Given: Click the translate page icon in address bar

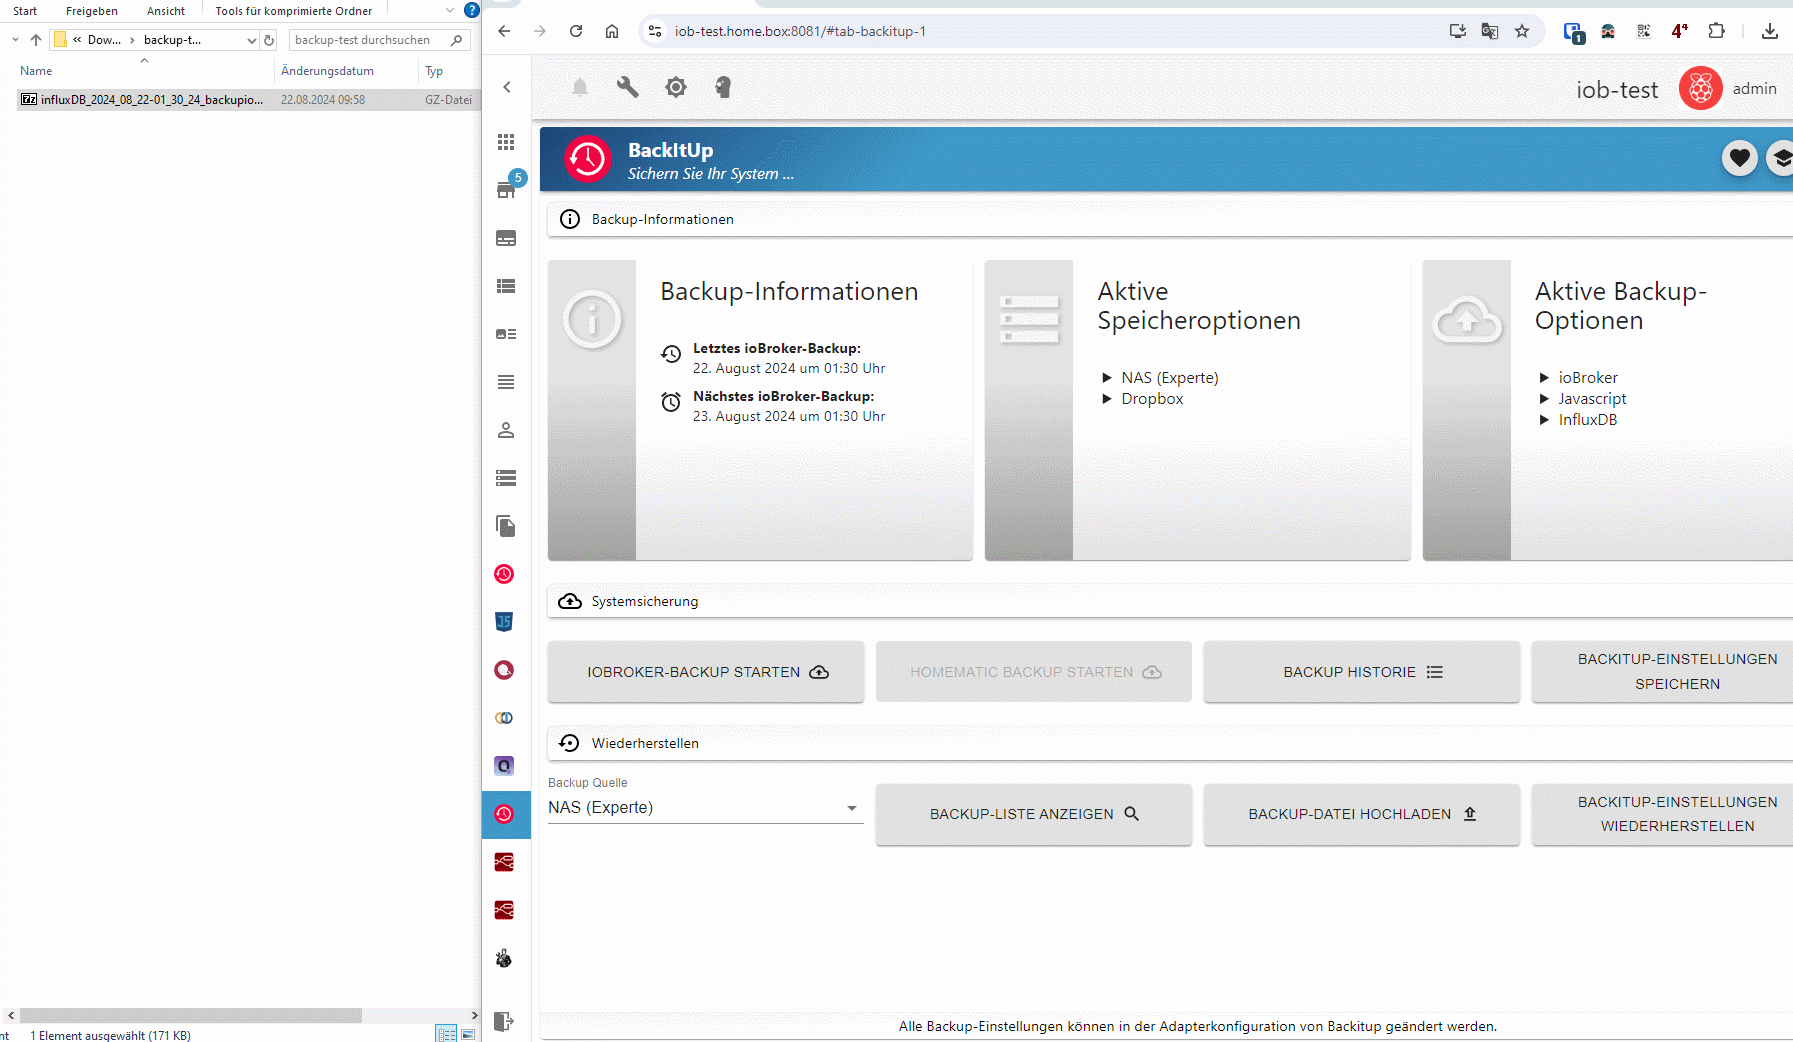Looking at the screenshot, I should pyautogui.click(x=1490, y=31).
